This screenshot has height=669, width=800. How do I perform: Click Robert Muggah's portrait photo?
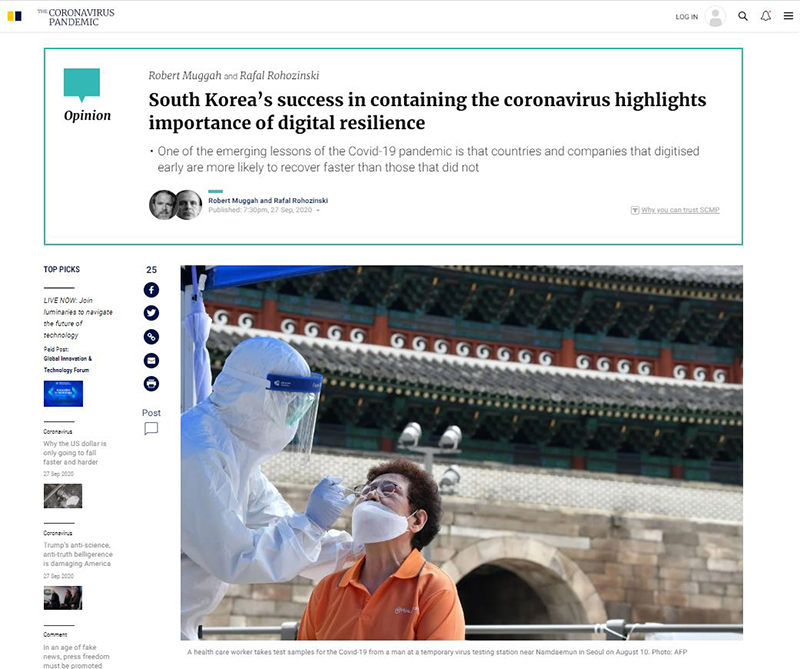tap(162, 205)
